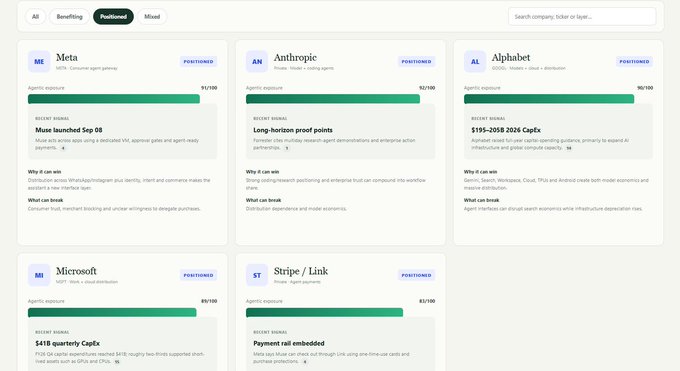Viewport: 680px width, 371px height.
Task: Open the Alphabet company title
Action: tap(511, 57)
